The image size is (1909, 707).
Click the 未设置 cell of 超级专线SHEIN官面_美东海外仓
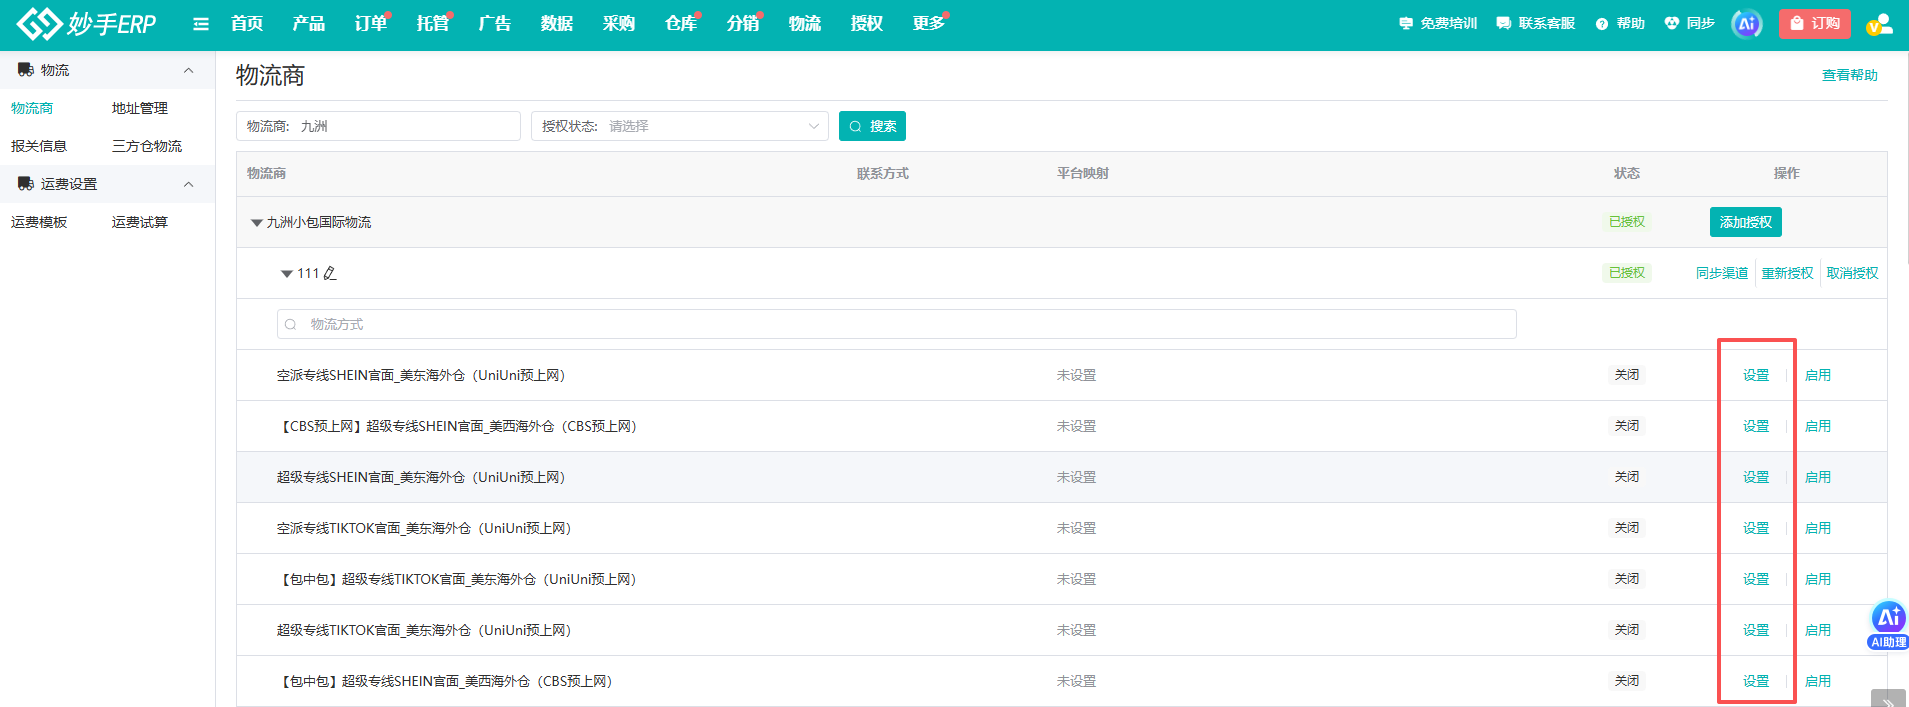coord(1076,477)
